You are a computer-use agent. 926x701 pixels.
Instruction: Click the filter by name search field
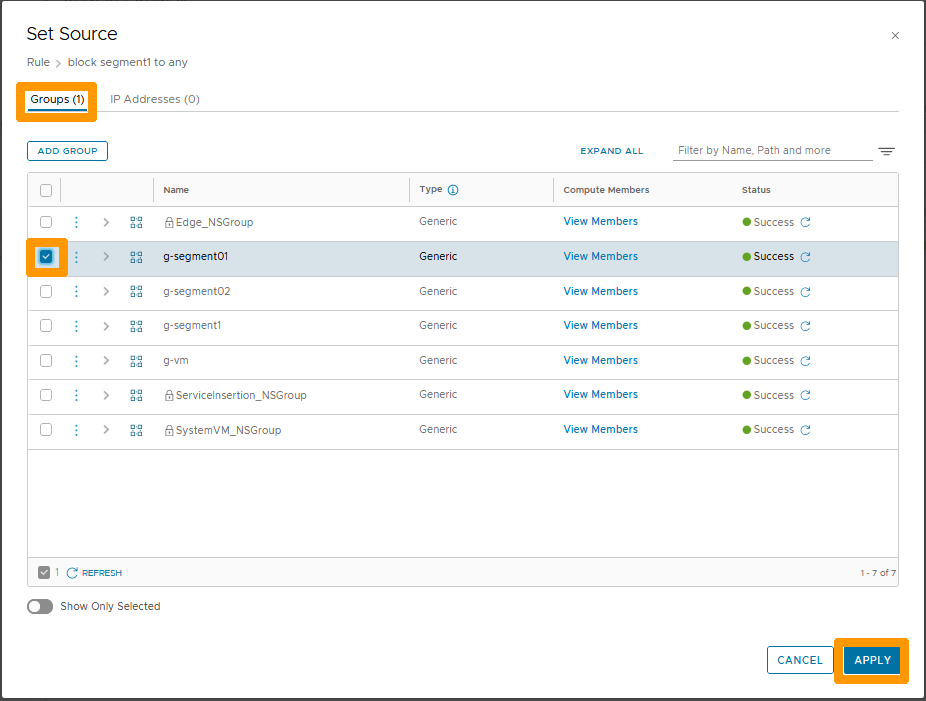click(772, 151)
